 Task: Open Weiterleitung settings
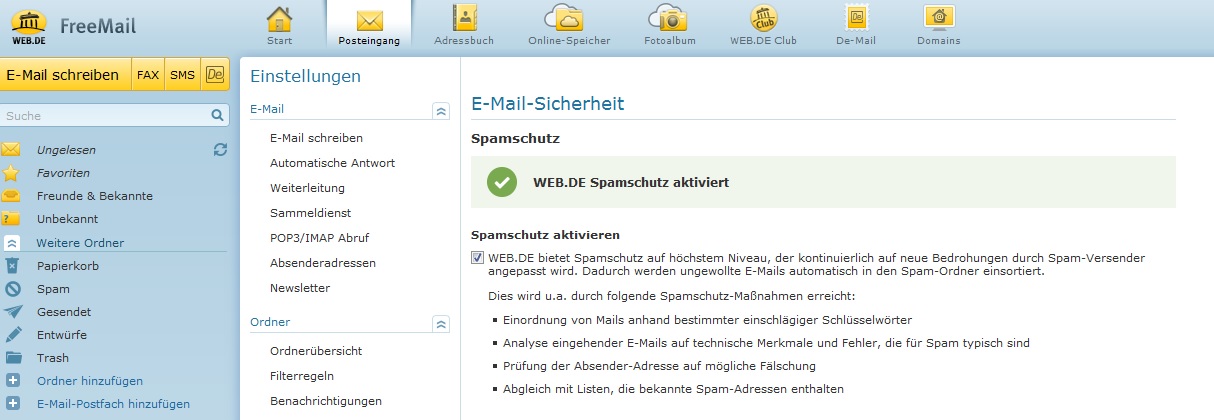[x=307, y=188]
